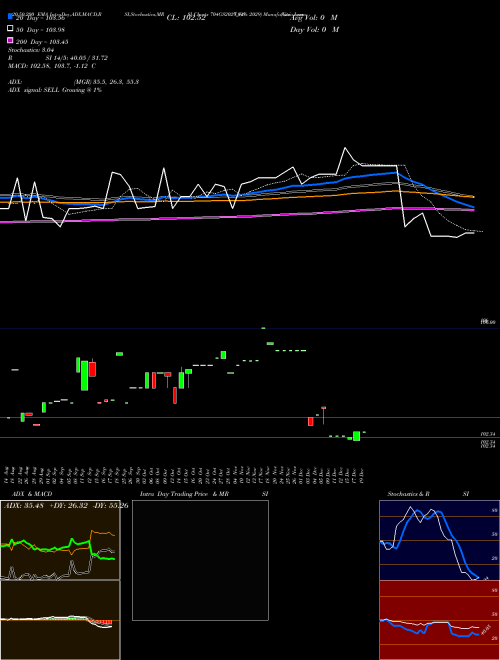
Task: Click the 'ADX & MACD' panel title
Action: (x=32, y=494)
